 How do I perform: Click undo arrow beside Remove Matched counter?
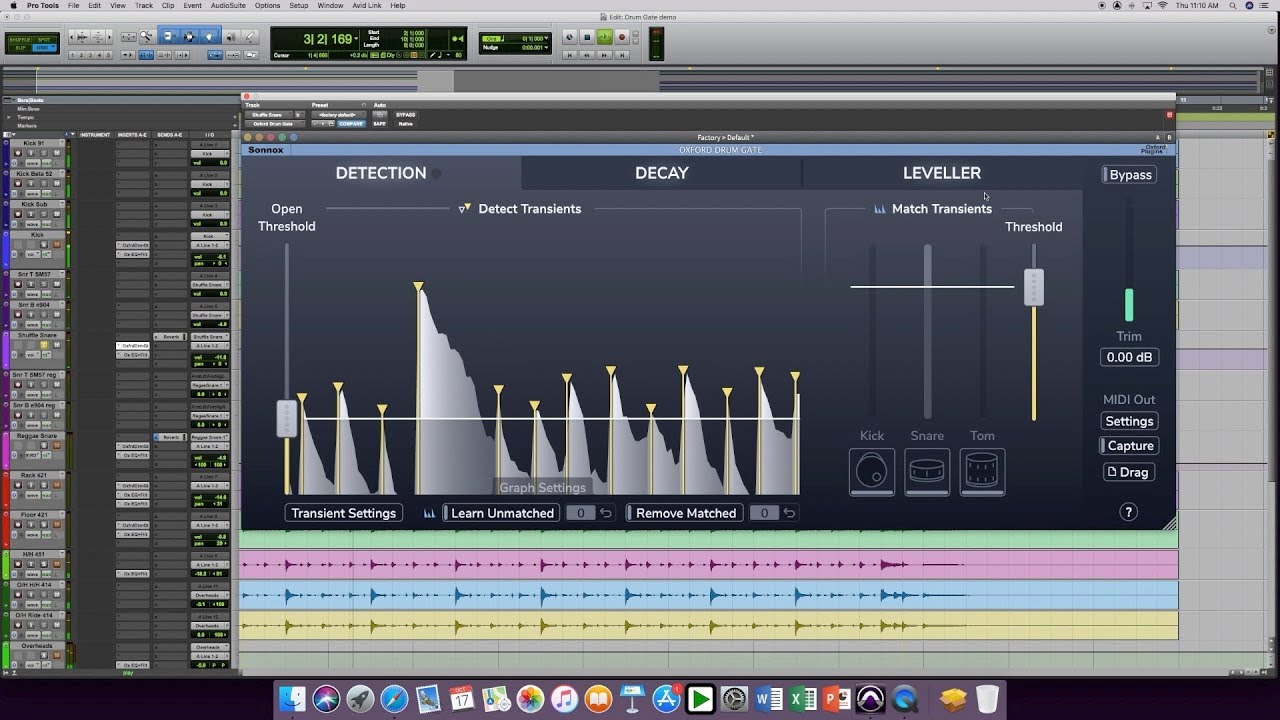pos(789,513)
